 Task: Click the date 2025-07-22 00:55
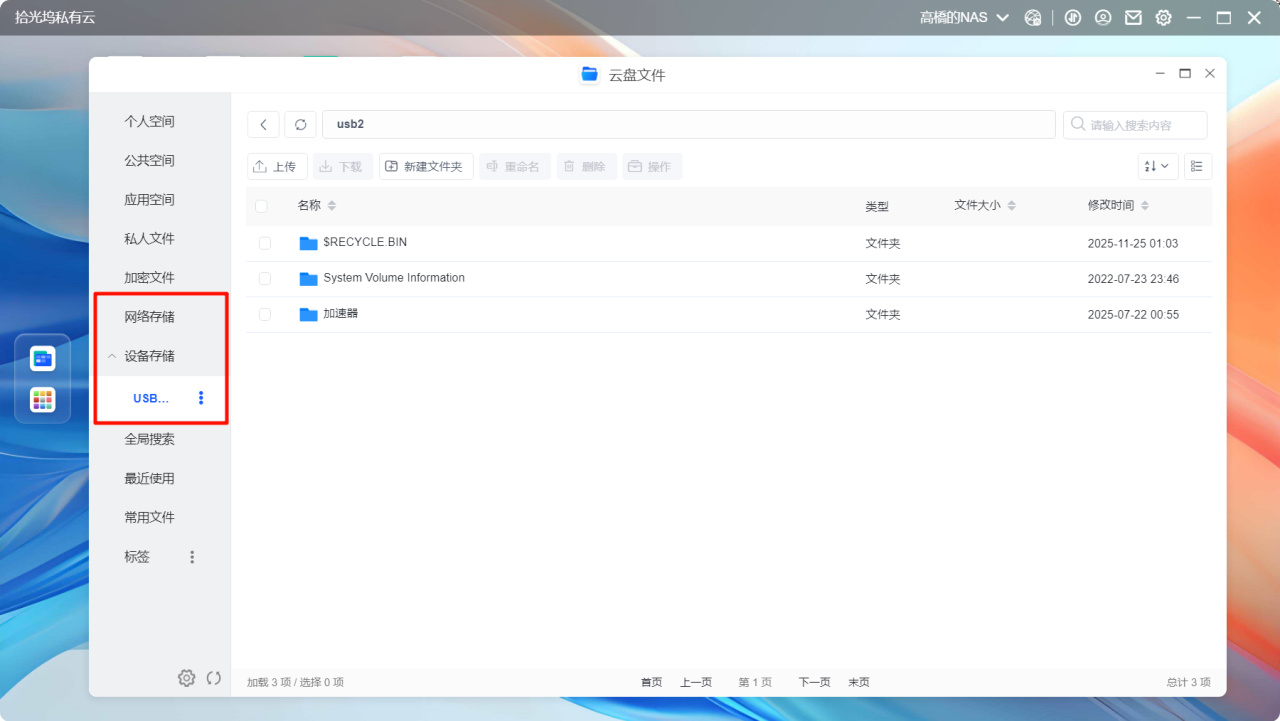(1133, 314)
